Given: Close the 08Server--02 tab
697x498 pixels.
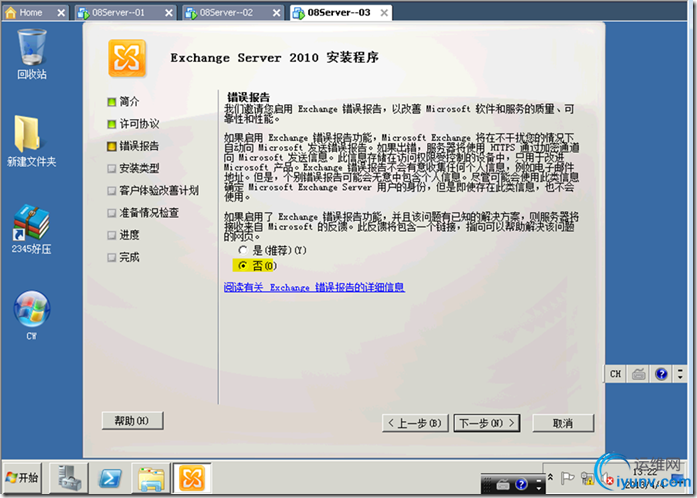Looking at the screenshot, I should 276,13.
